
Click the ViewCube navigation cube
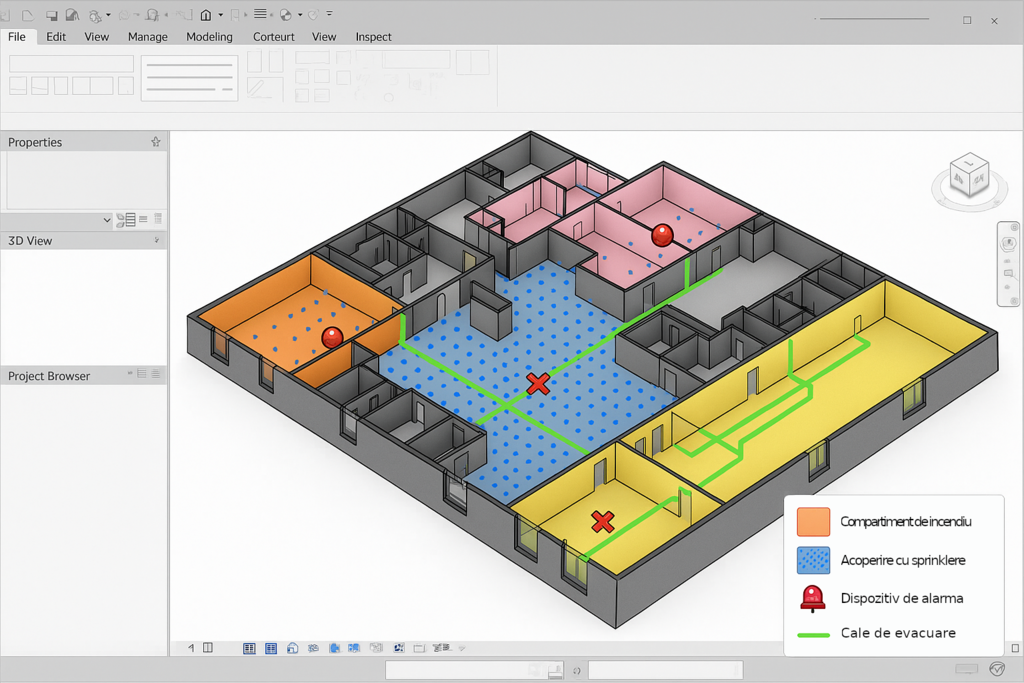(968, 175)
